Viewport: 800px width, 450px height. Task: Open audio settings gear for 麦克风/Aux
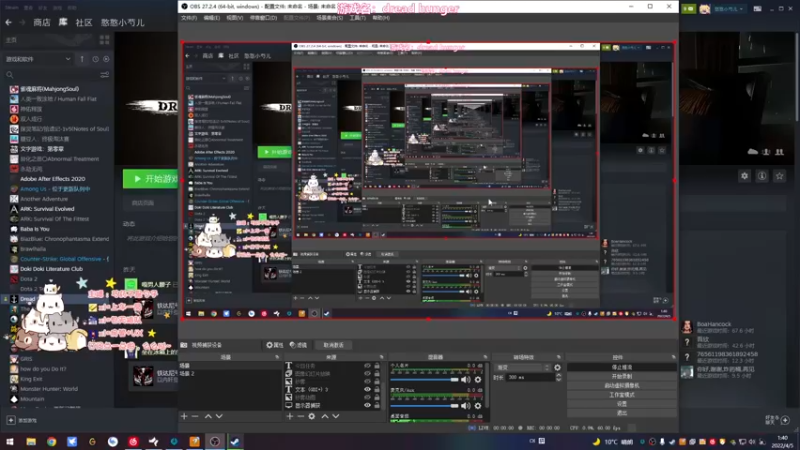pyautogui.click(x=478, y=406)
